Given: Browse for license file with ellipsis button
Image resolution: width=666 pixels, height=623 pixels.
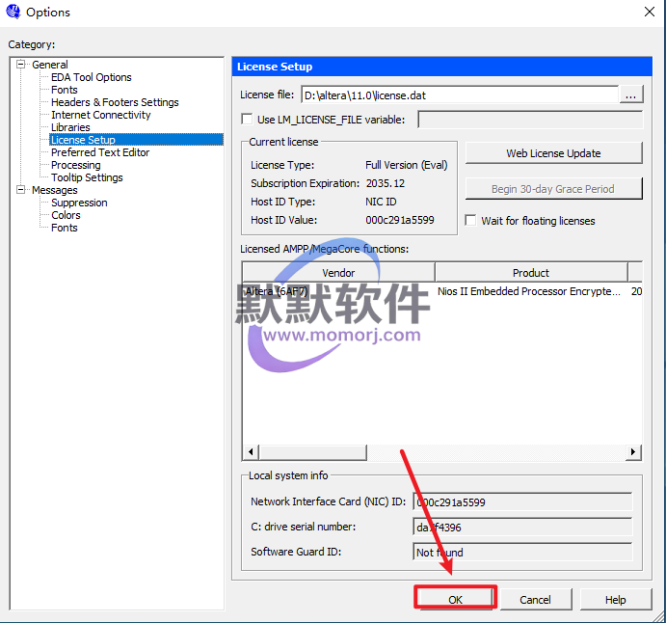Looking at the screenshot, I should click(631, 95).
